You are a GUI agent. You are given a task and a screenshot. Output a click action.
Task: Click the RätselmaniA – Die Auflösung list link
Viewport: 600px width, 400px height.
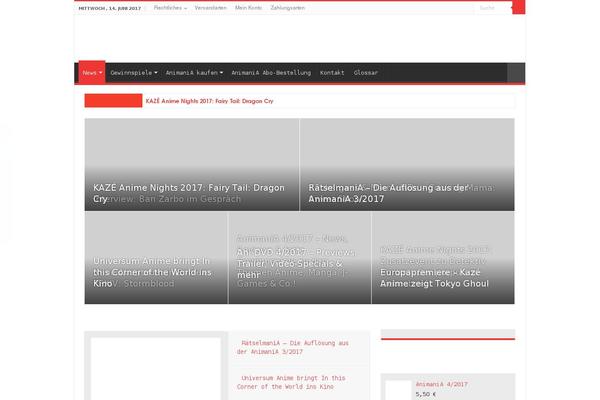[x=293, y=348]
